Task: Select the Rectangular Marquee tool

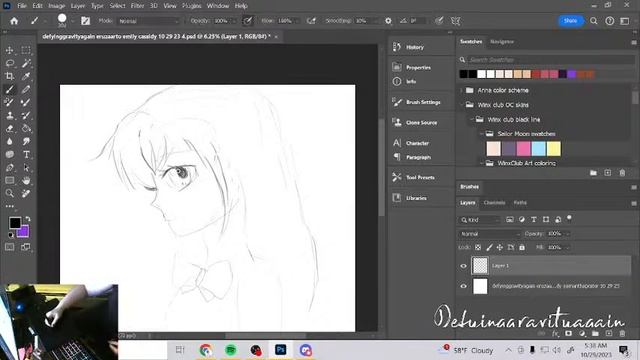Action: 26,50
